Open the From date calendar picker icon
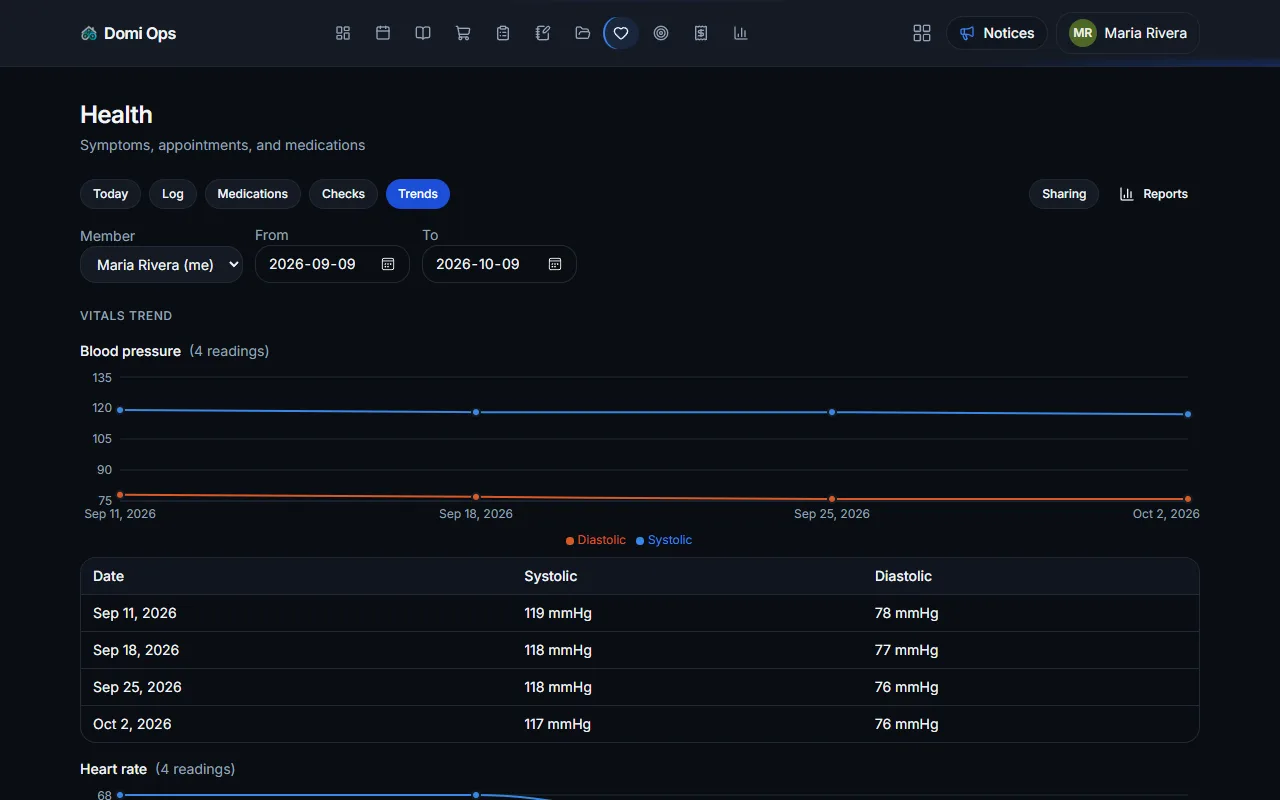 point(388,264)
